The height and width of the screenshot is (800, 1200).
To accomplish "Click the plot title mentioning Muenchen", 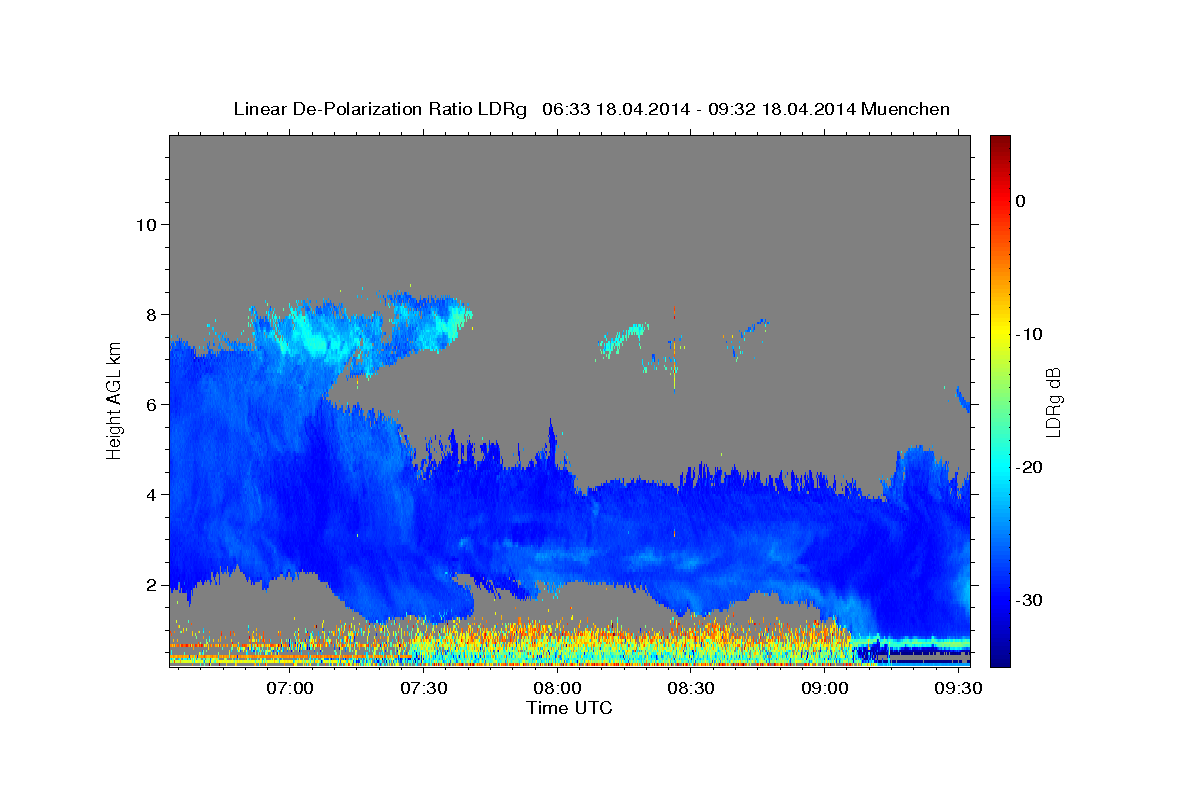I will click(591, 109).
